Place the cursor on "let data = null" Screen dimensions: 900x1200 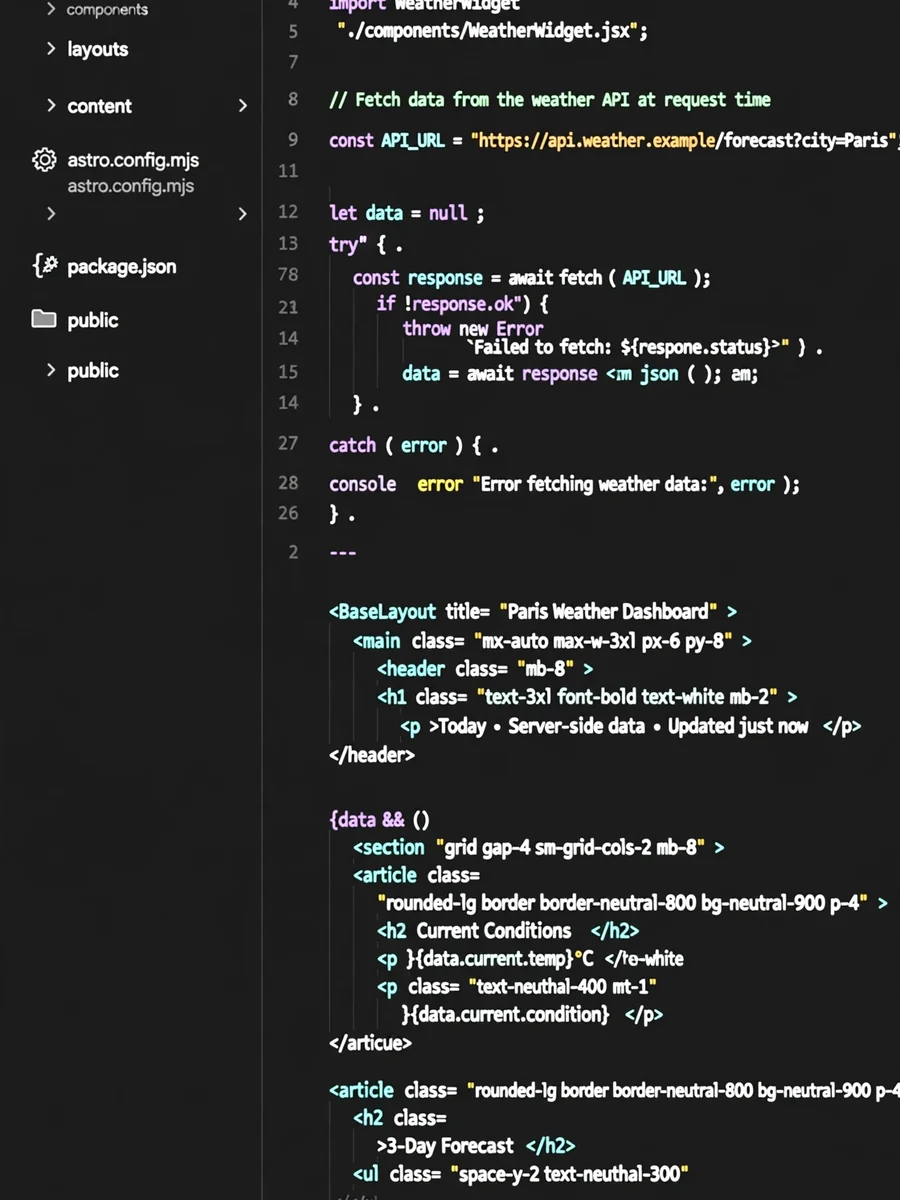398,213
